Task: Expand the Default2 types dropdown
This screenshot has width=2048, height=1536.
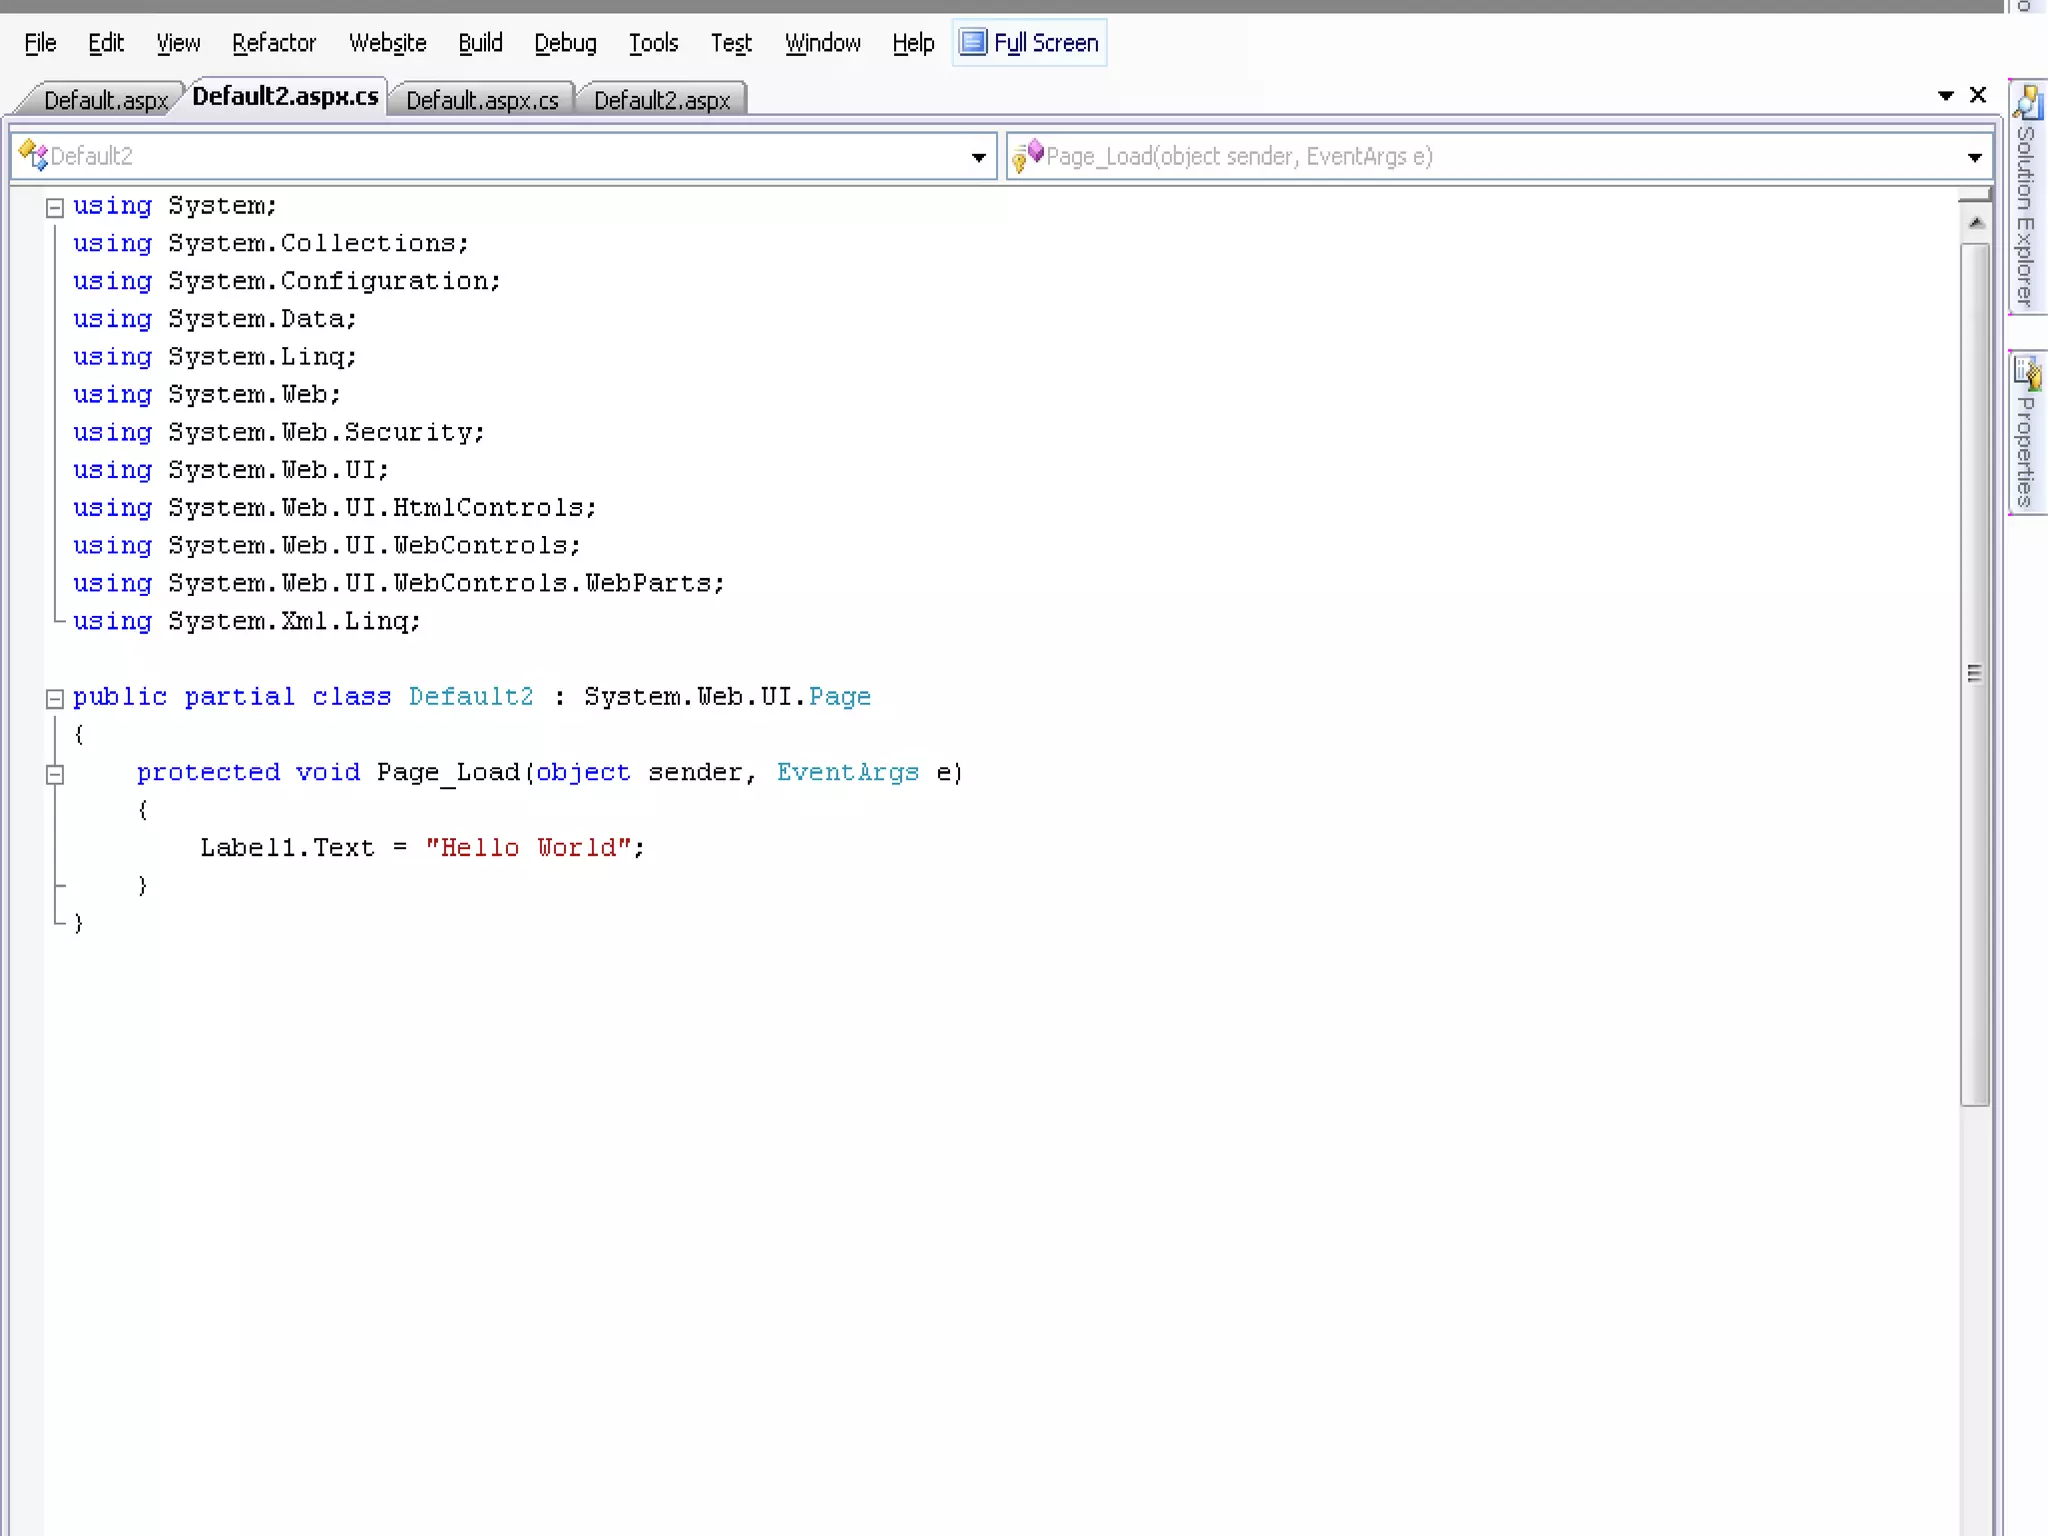Action: tap(978, 157)
